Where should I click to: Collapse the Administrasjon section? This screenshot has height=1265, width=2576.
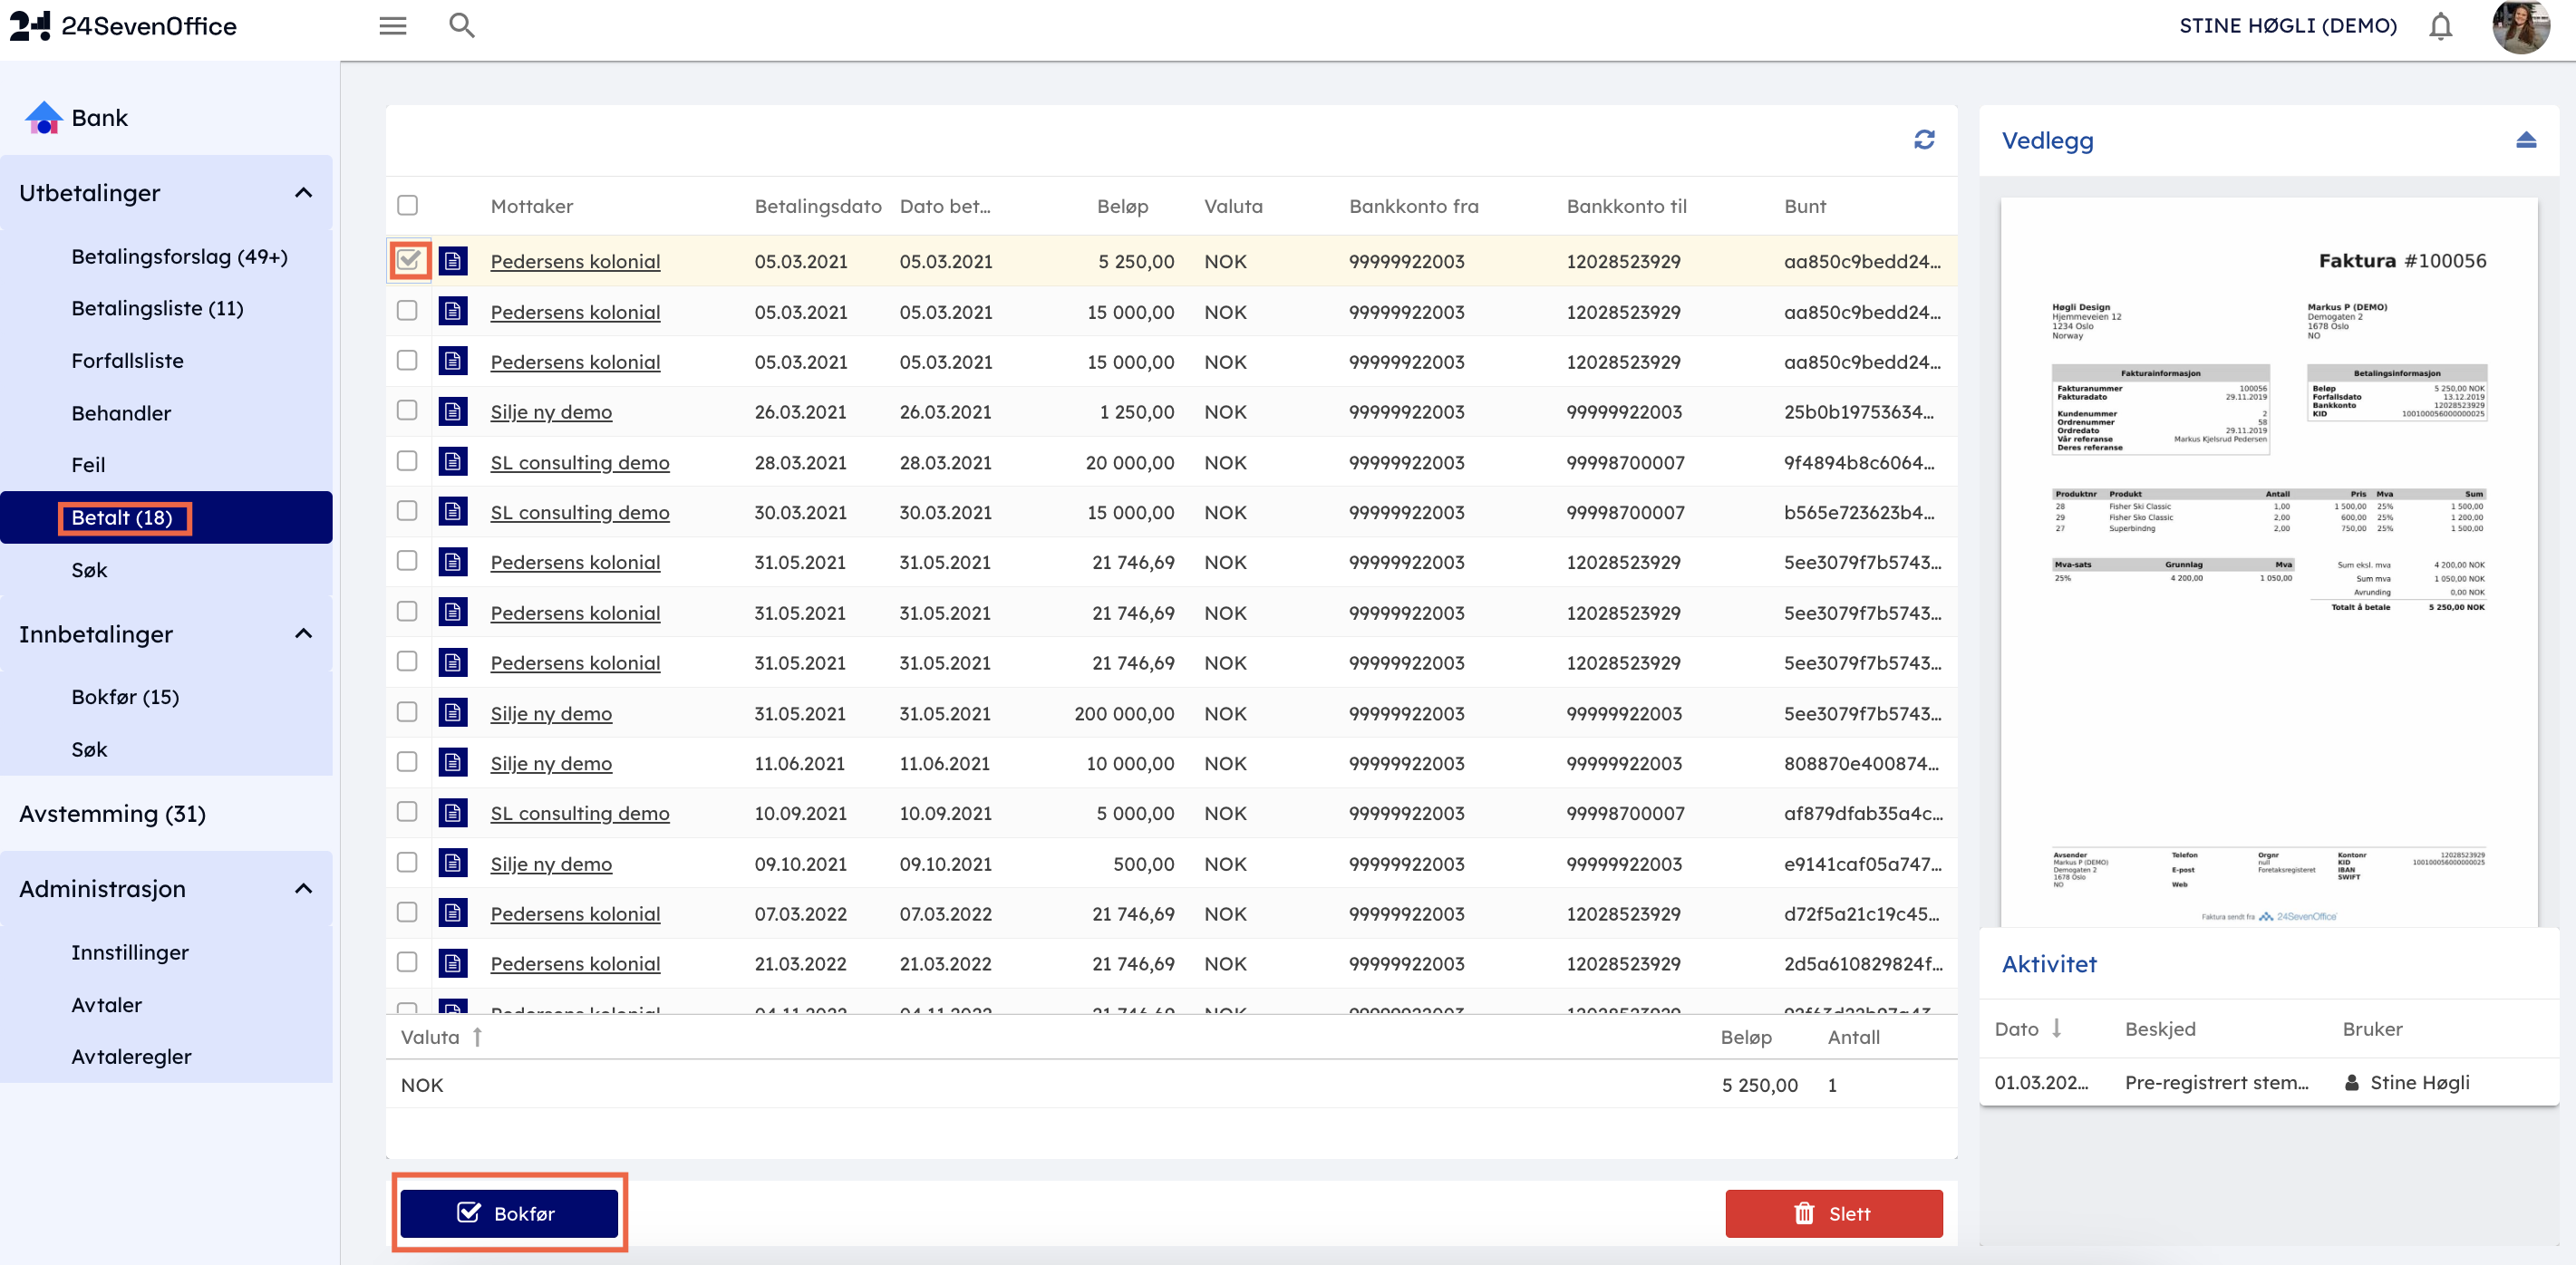[303, 889]
